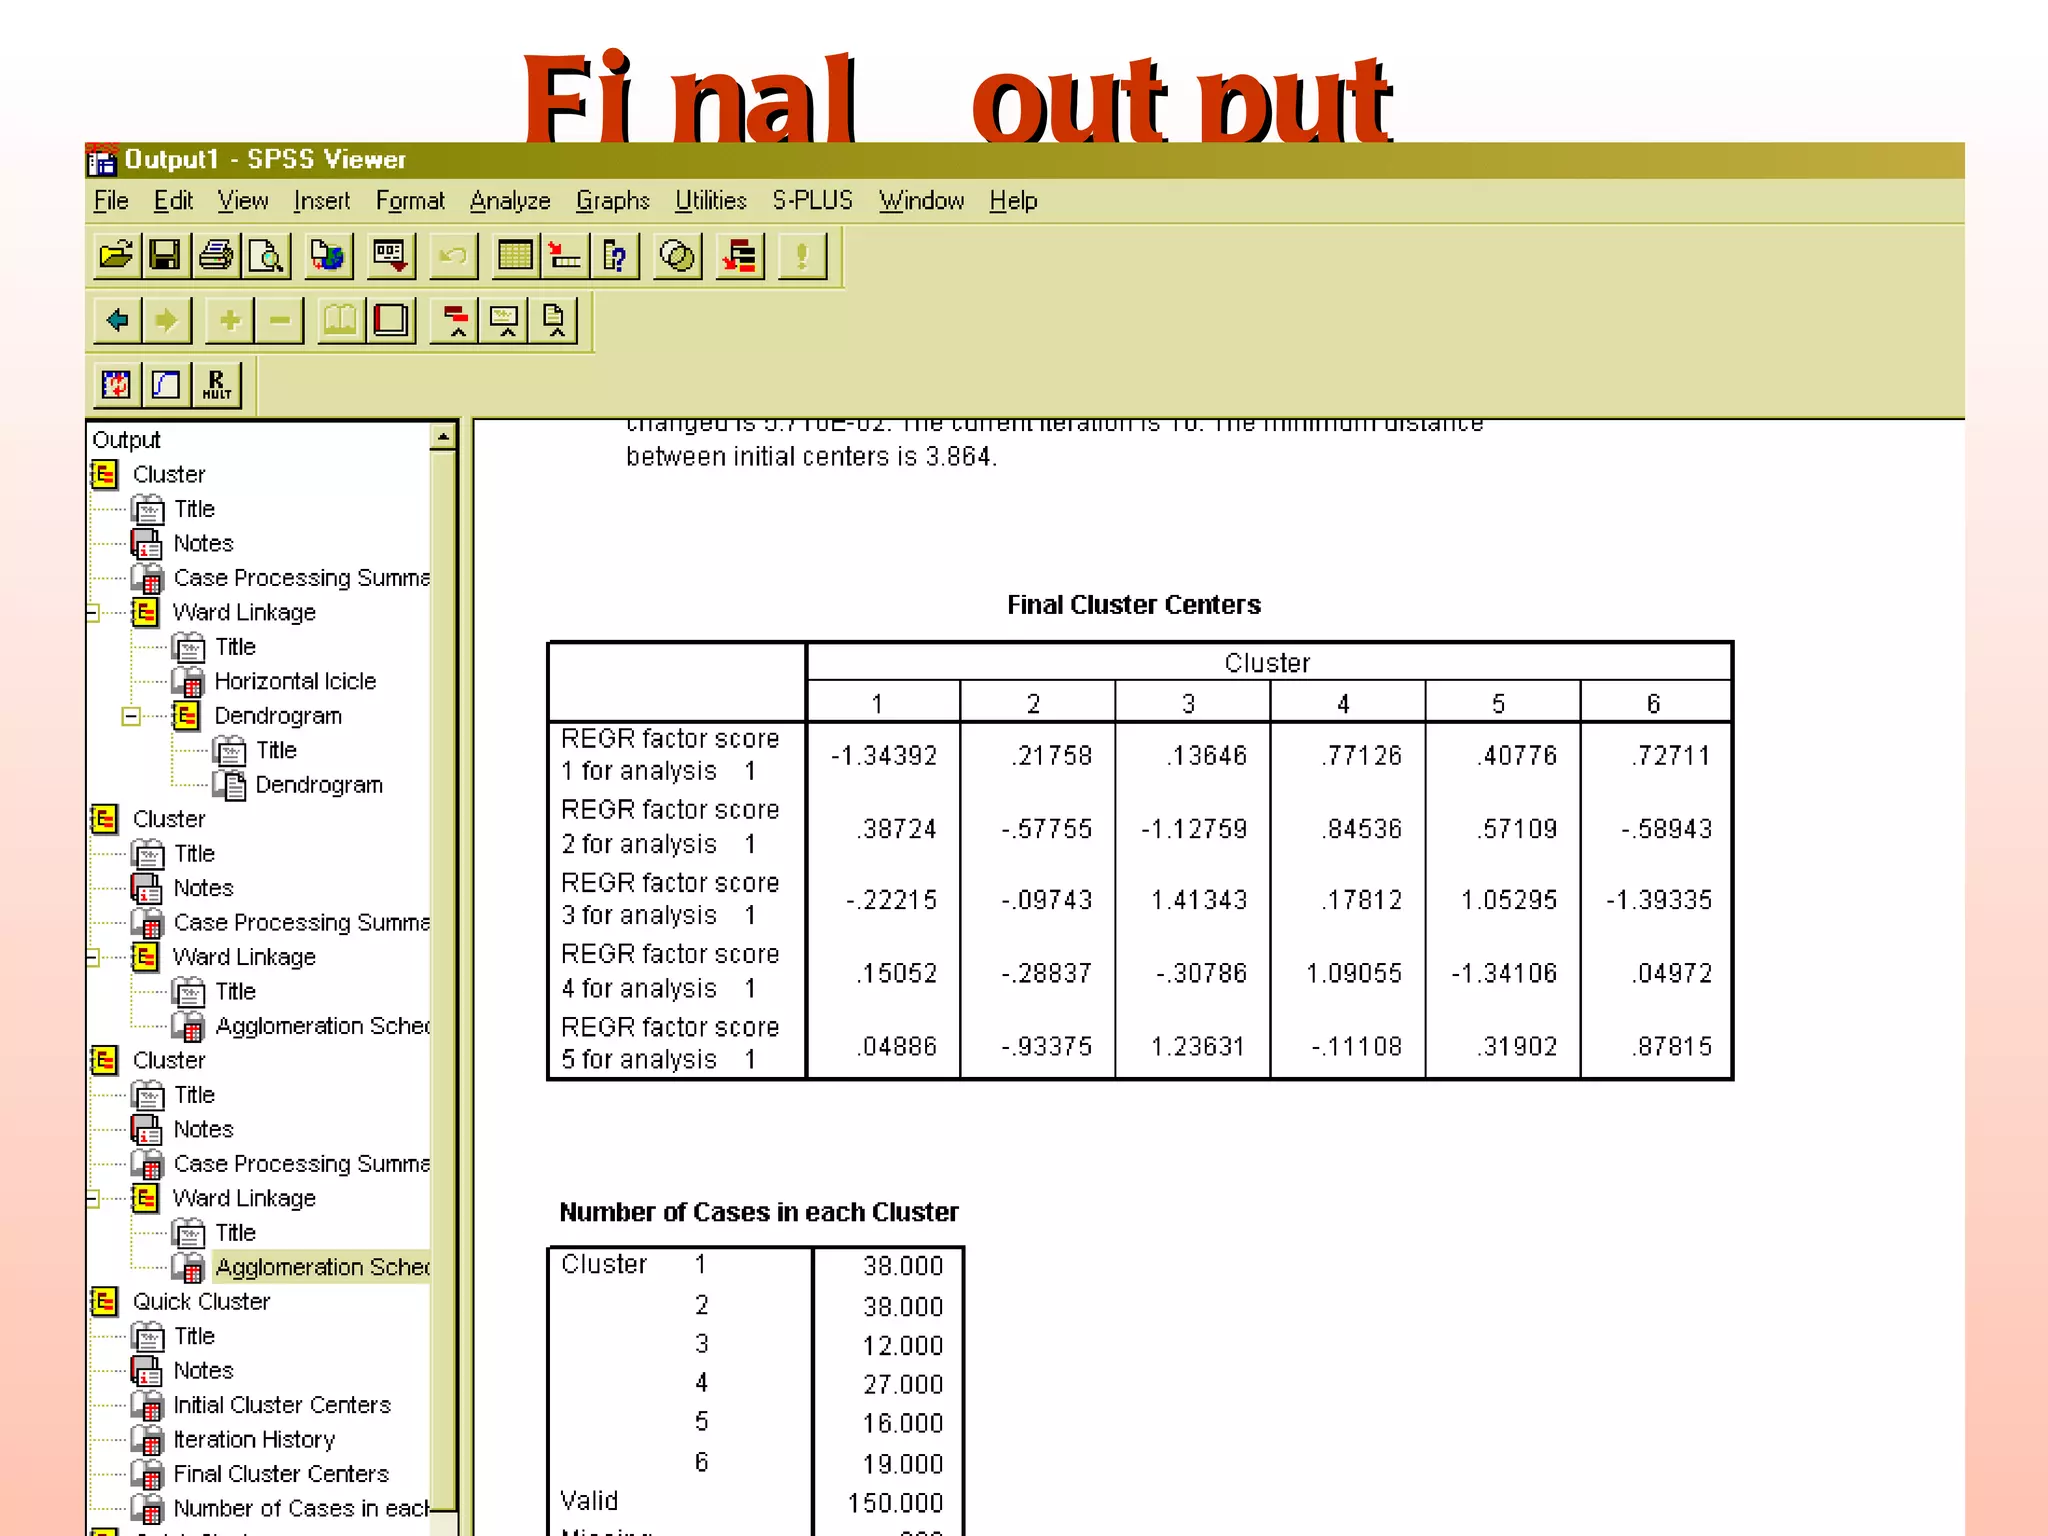Click Number of Cases in each Cluster title
The height and width of the screenshot is (1536, 2048).
[759, 1213]
